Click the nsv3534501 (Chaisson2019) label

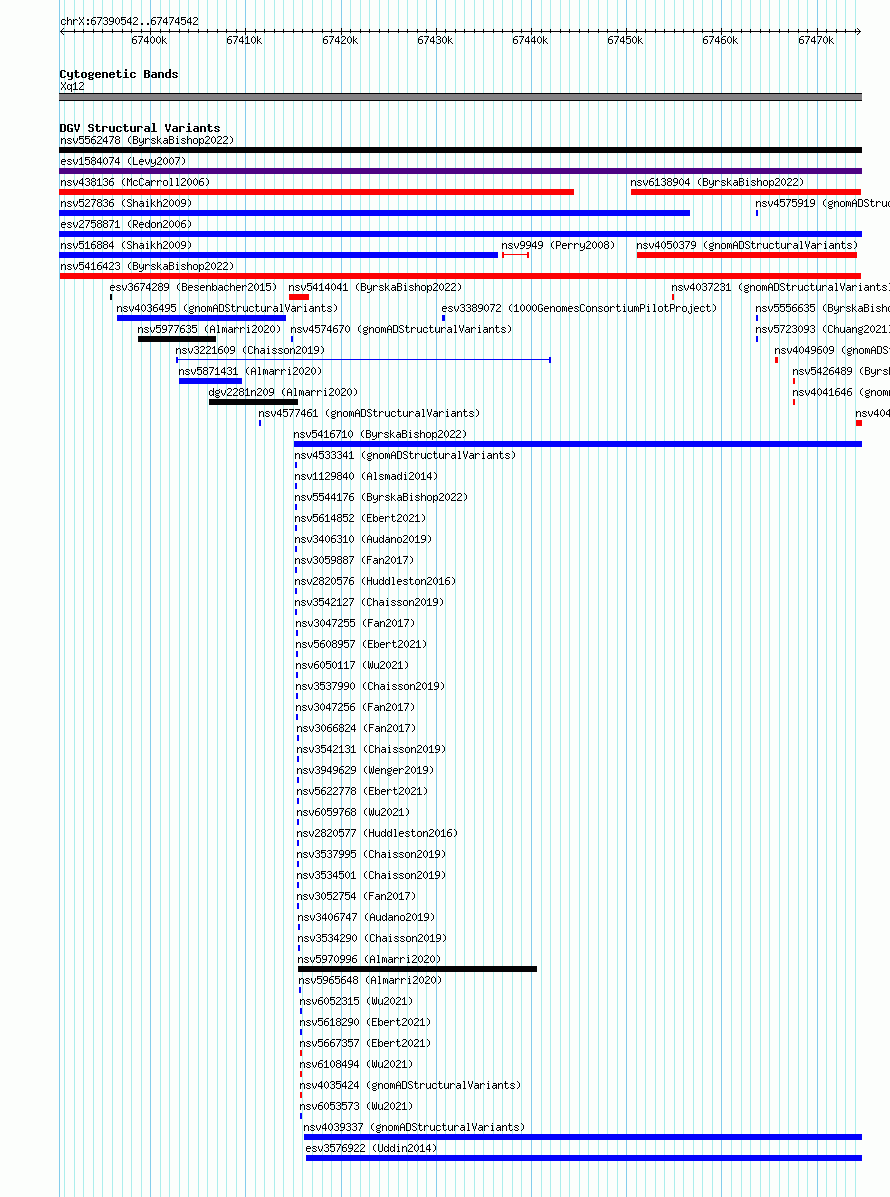371,875
